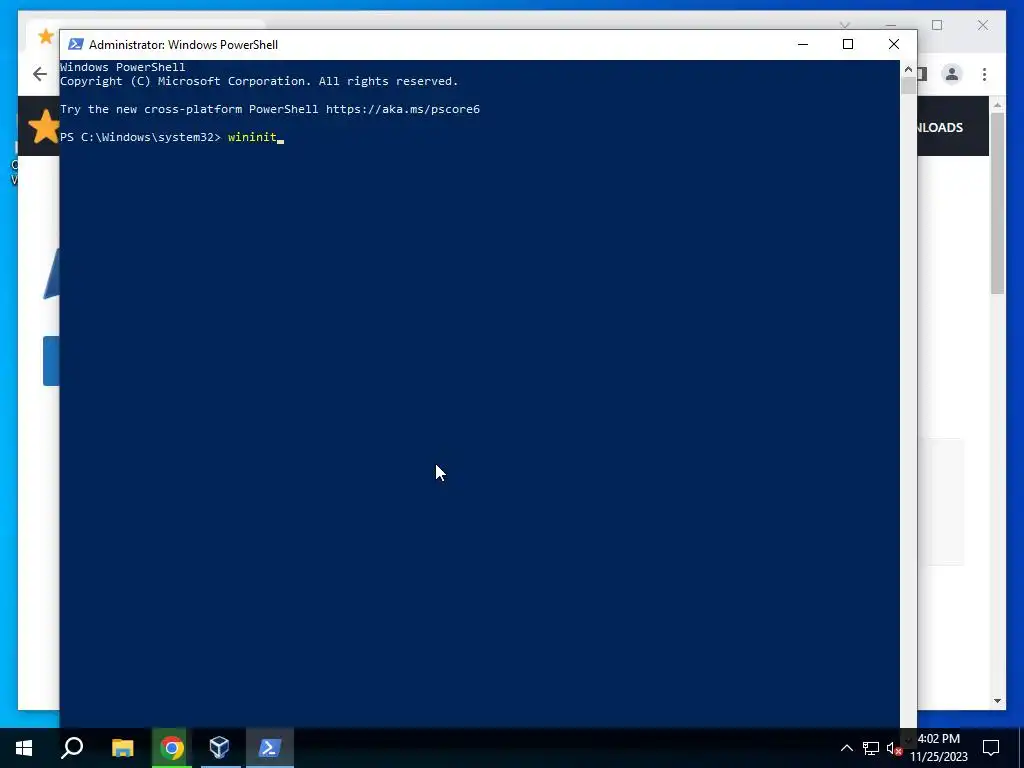This screenshot has width=1024, height=768.
Task: Click the orange star logo on the webpage
Action: click(44, 126)
